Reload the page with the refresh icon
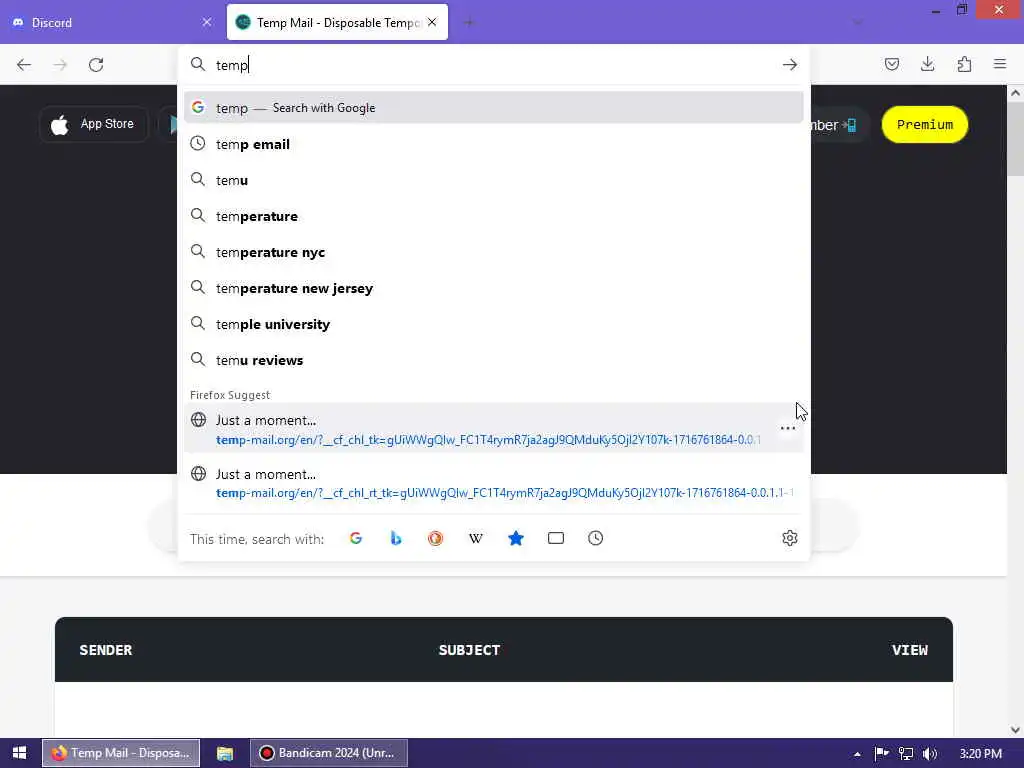 [96, 65]
